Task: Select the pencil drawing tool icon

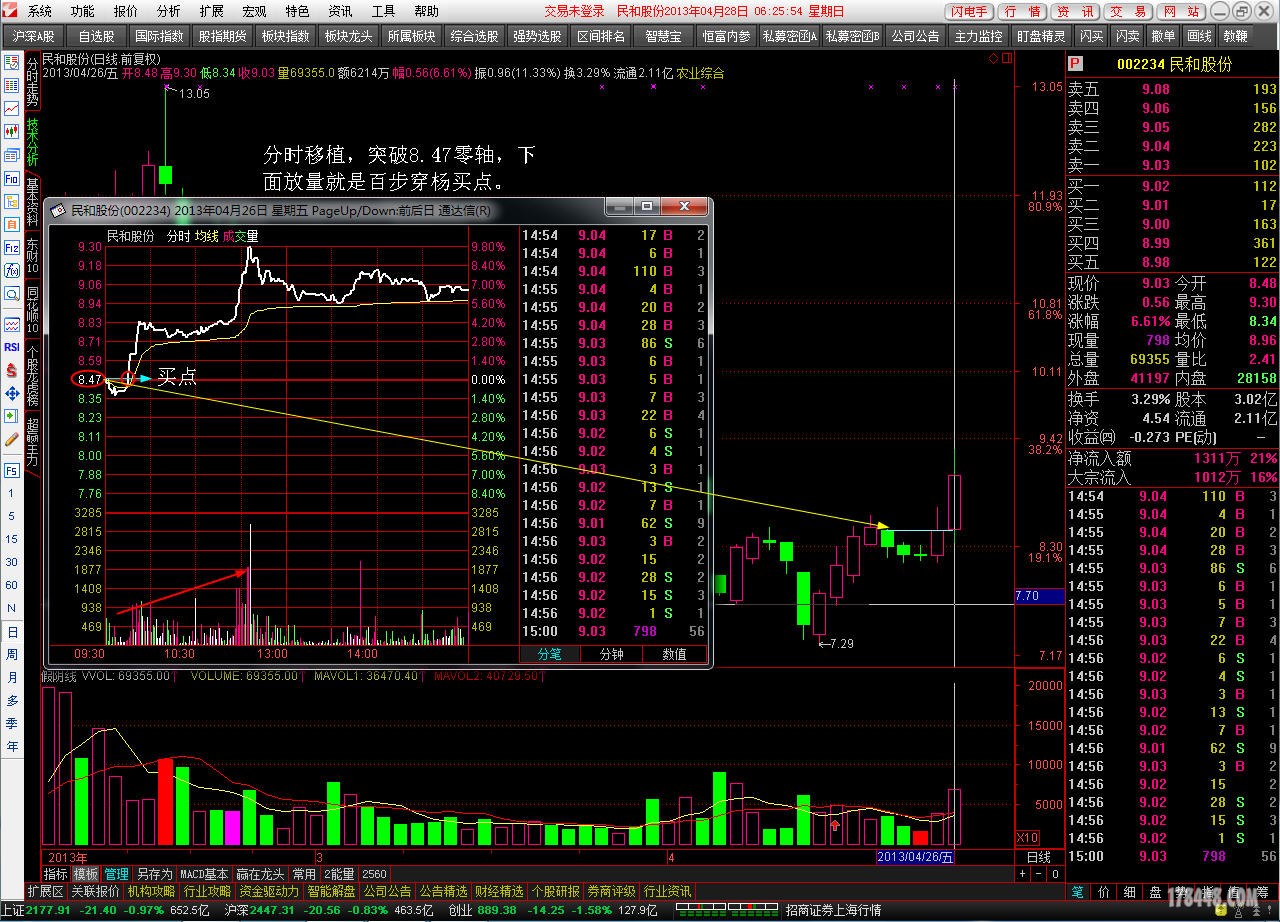Action: click(x=12, y=439)
